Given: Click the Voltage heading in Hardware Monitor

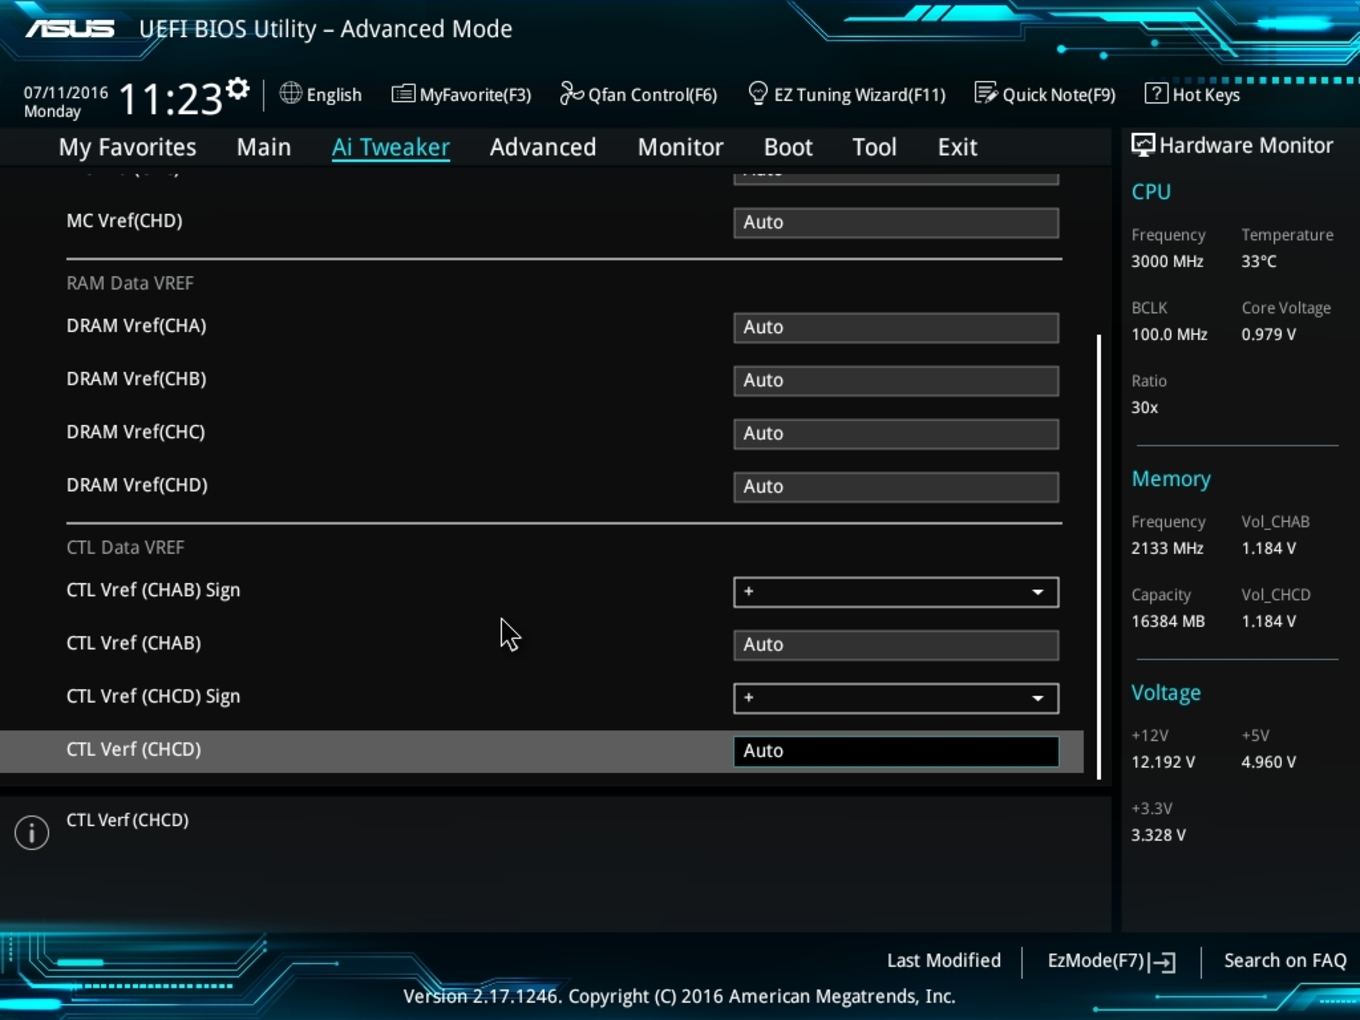Looking at the screenshot, I should coord(1166,693).
